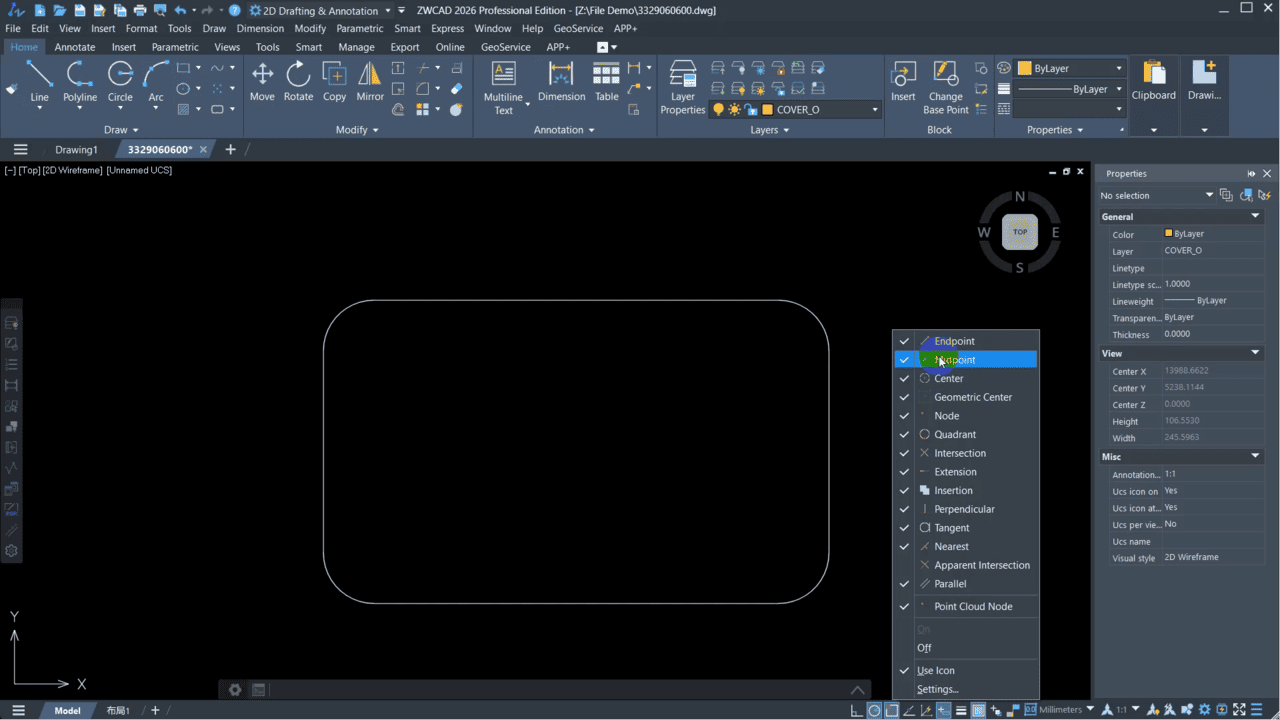This screenshot has width=1280, height=720.
Task: Open the File menu
Action: [13, 29]
